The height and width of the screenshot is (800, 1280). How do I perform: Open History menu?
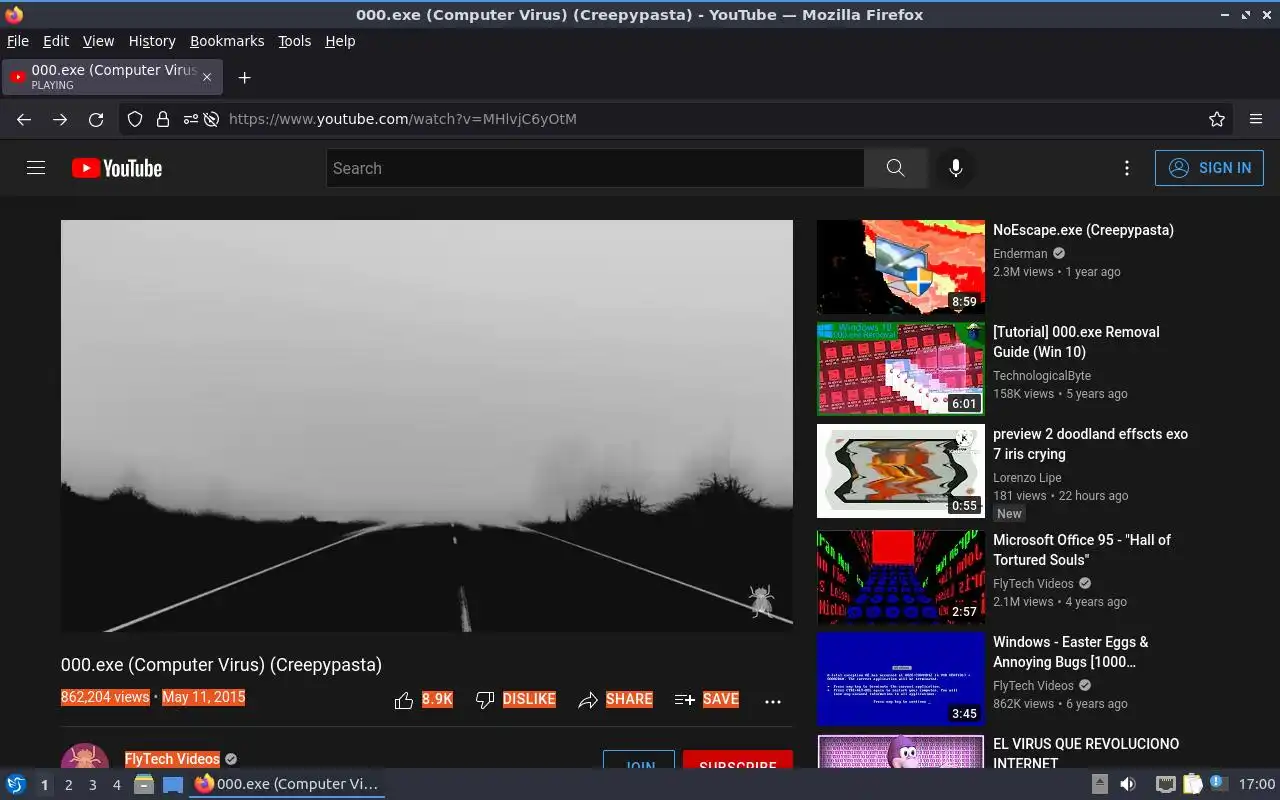tap(152, 41)
